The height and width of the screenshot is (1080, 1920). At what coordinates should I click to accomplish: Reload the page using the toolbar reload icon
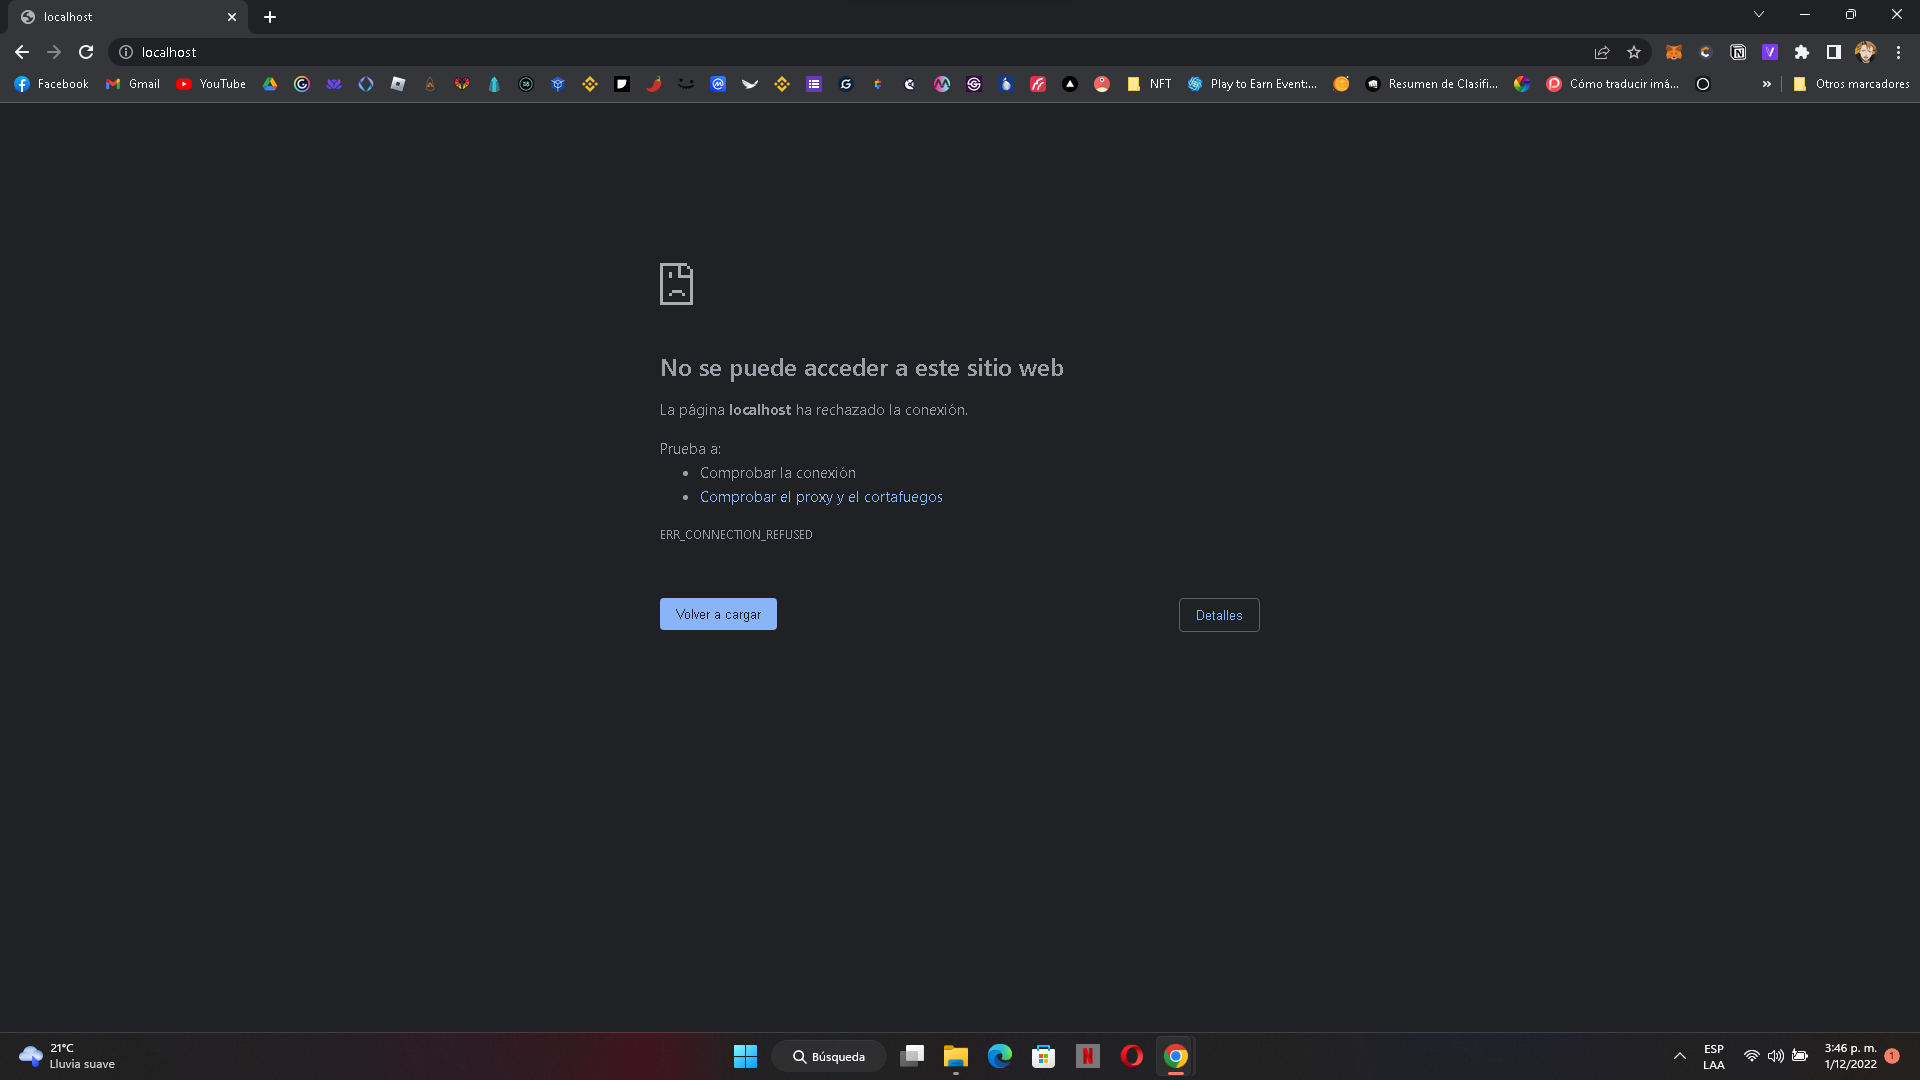pyautogui.click(x=86, y=52)
